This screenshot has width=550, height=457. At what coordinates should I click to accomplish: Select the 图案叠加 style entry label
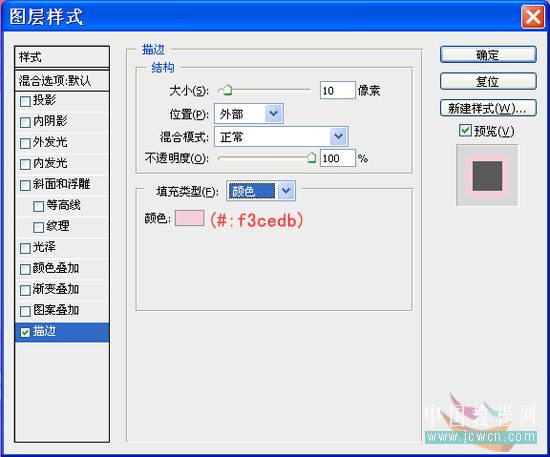point(56,310)
